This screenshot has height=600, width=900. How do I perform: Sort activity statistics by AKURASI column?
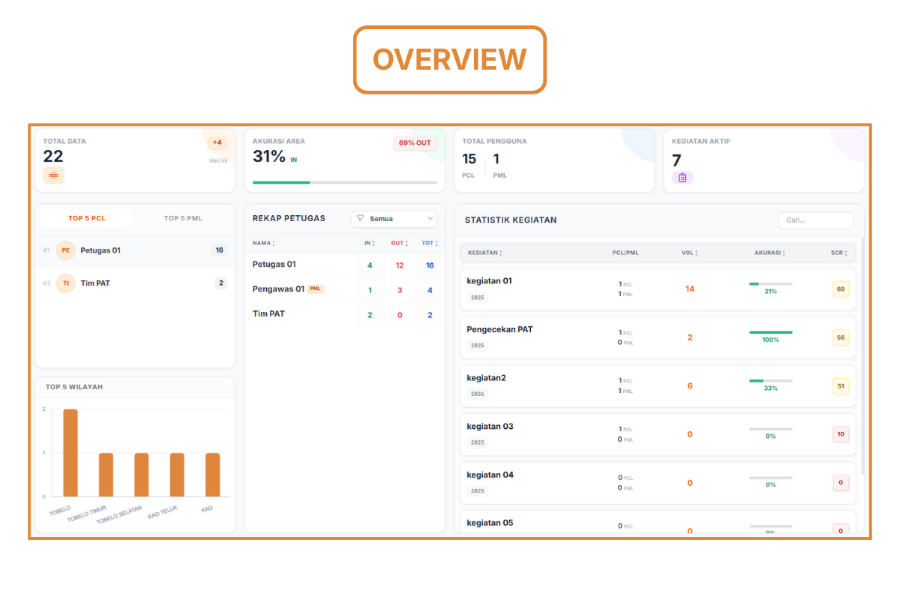[x=770, y=253]
